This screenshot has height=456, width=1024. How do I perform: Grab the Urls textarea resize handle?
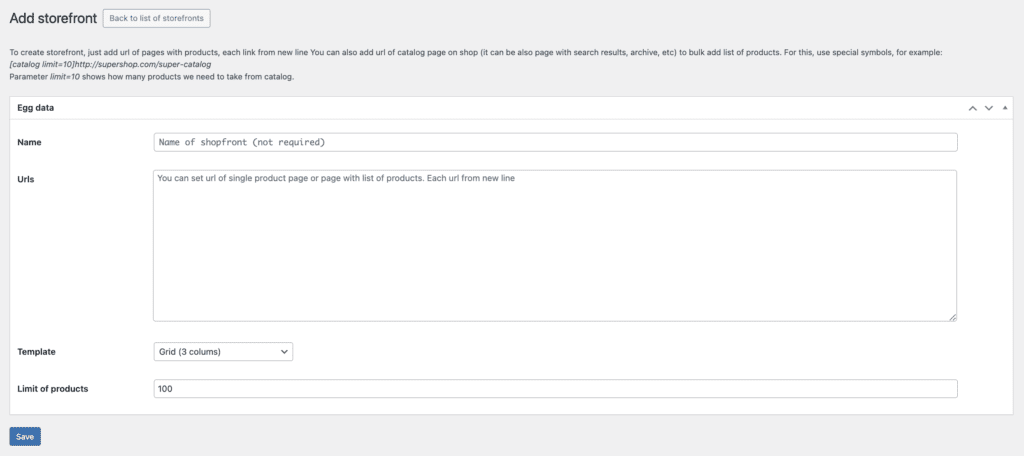(x=952, y=317)
